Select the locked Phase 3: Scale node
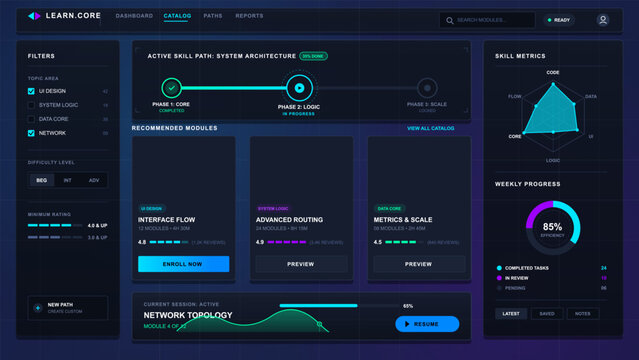The height and width of the screenshot is (360, 639). [427, 88]
